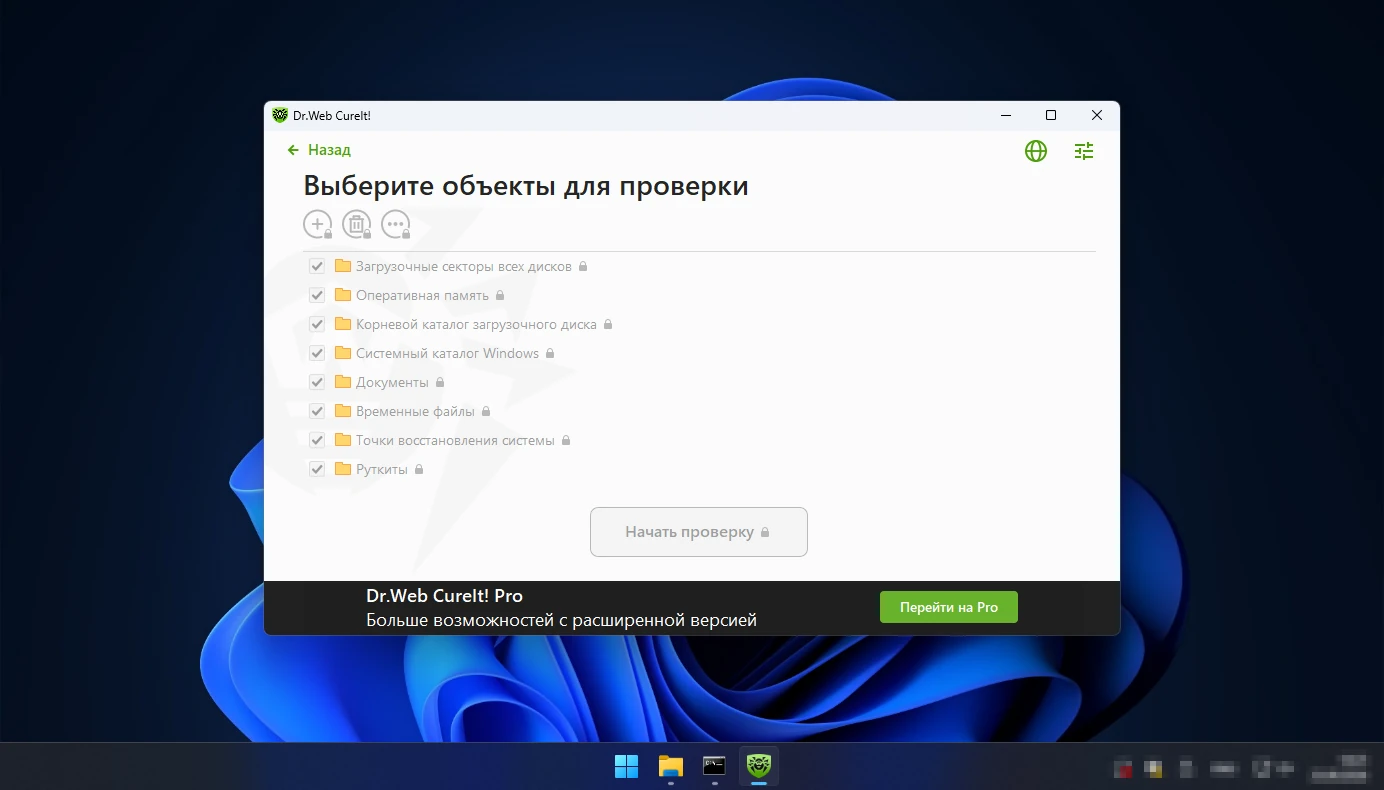Click lock icon after Временные файлы
1384x790 pixels.
(x=486, y=412)
